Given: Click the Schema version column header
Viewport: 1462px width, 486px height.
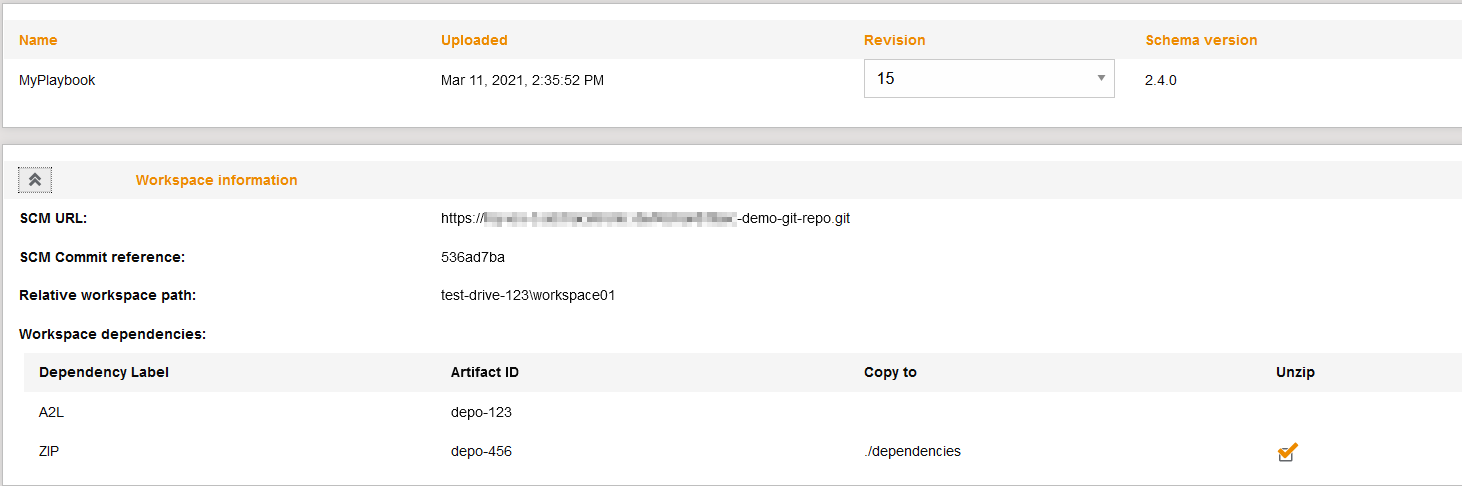Looking at the screenshot, I should tap(1201, 40).
